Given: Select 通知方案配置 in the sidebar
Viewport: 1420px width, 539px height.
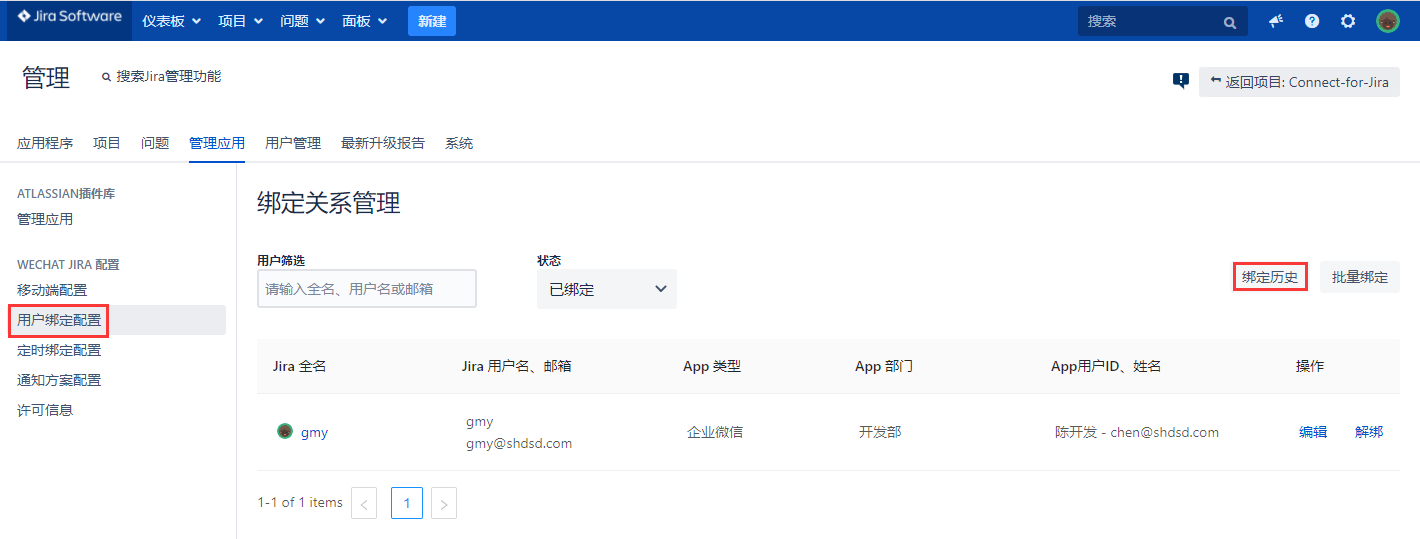Looking at the screenshot, I should tap(59, 380).
